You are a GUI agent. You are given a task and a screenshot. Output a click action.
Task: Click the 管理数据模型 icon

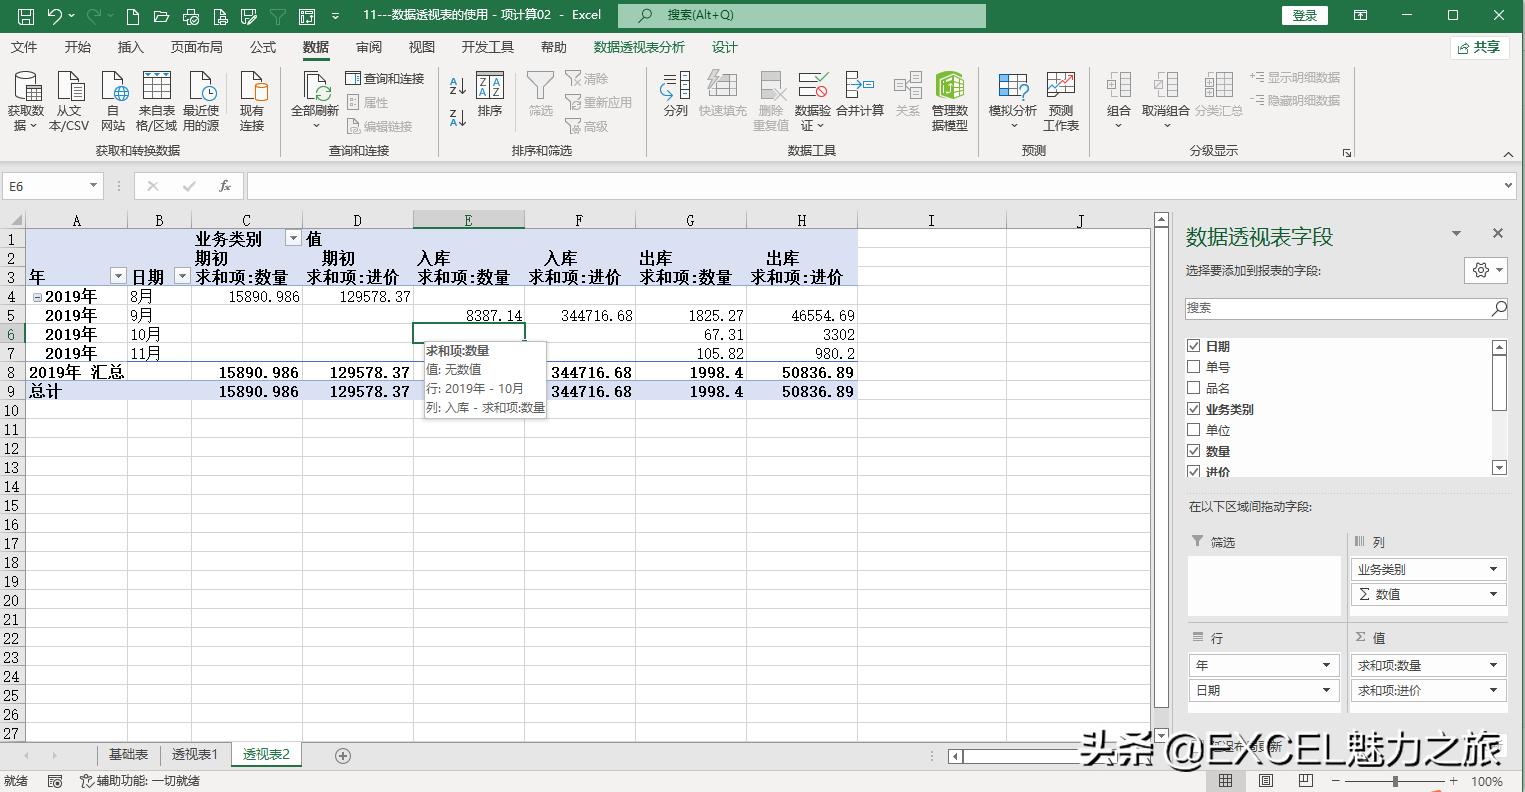pos(949,97)
